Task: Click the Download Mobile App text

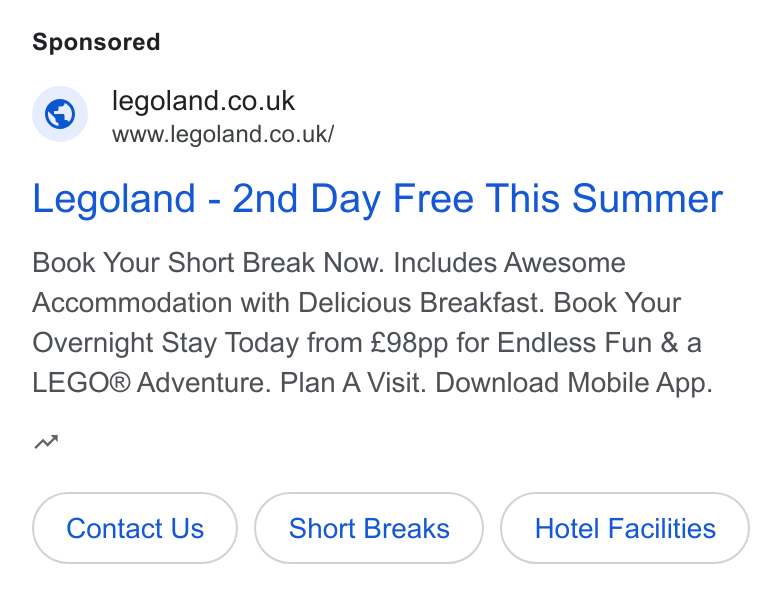Action: click(574, 383)
